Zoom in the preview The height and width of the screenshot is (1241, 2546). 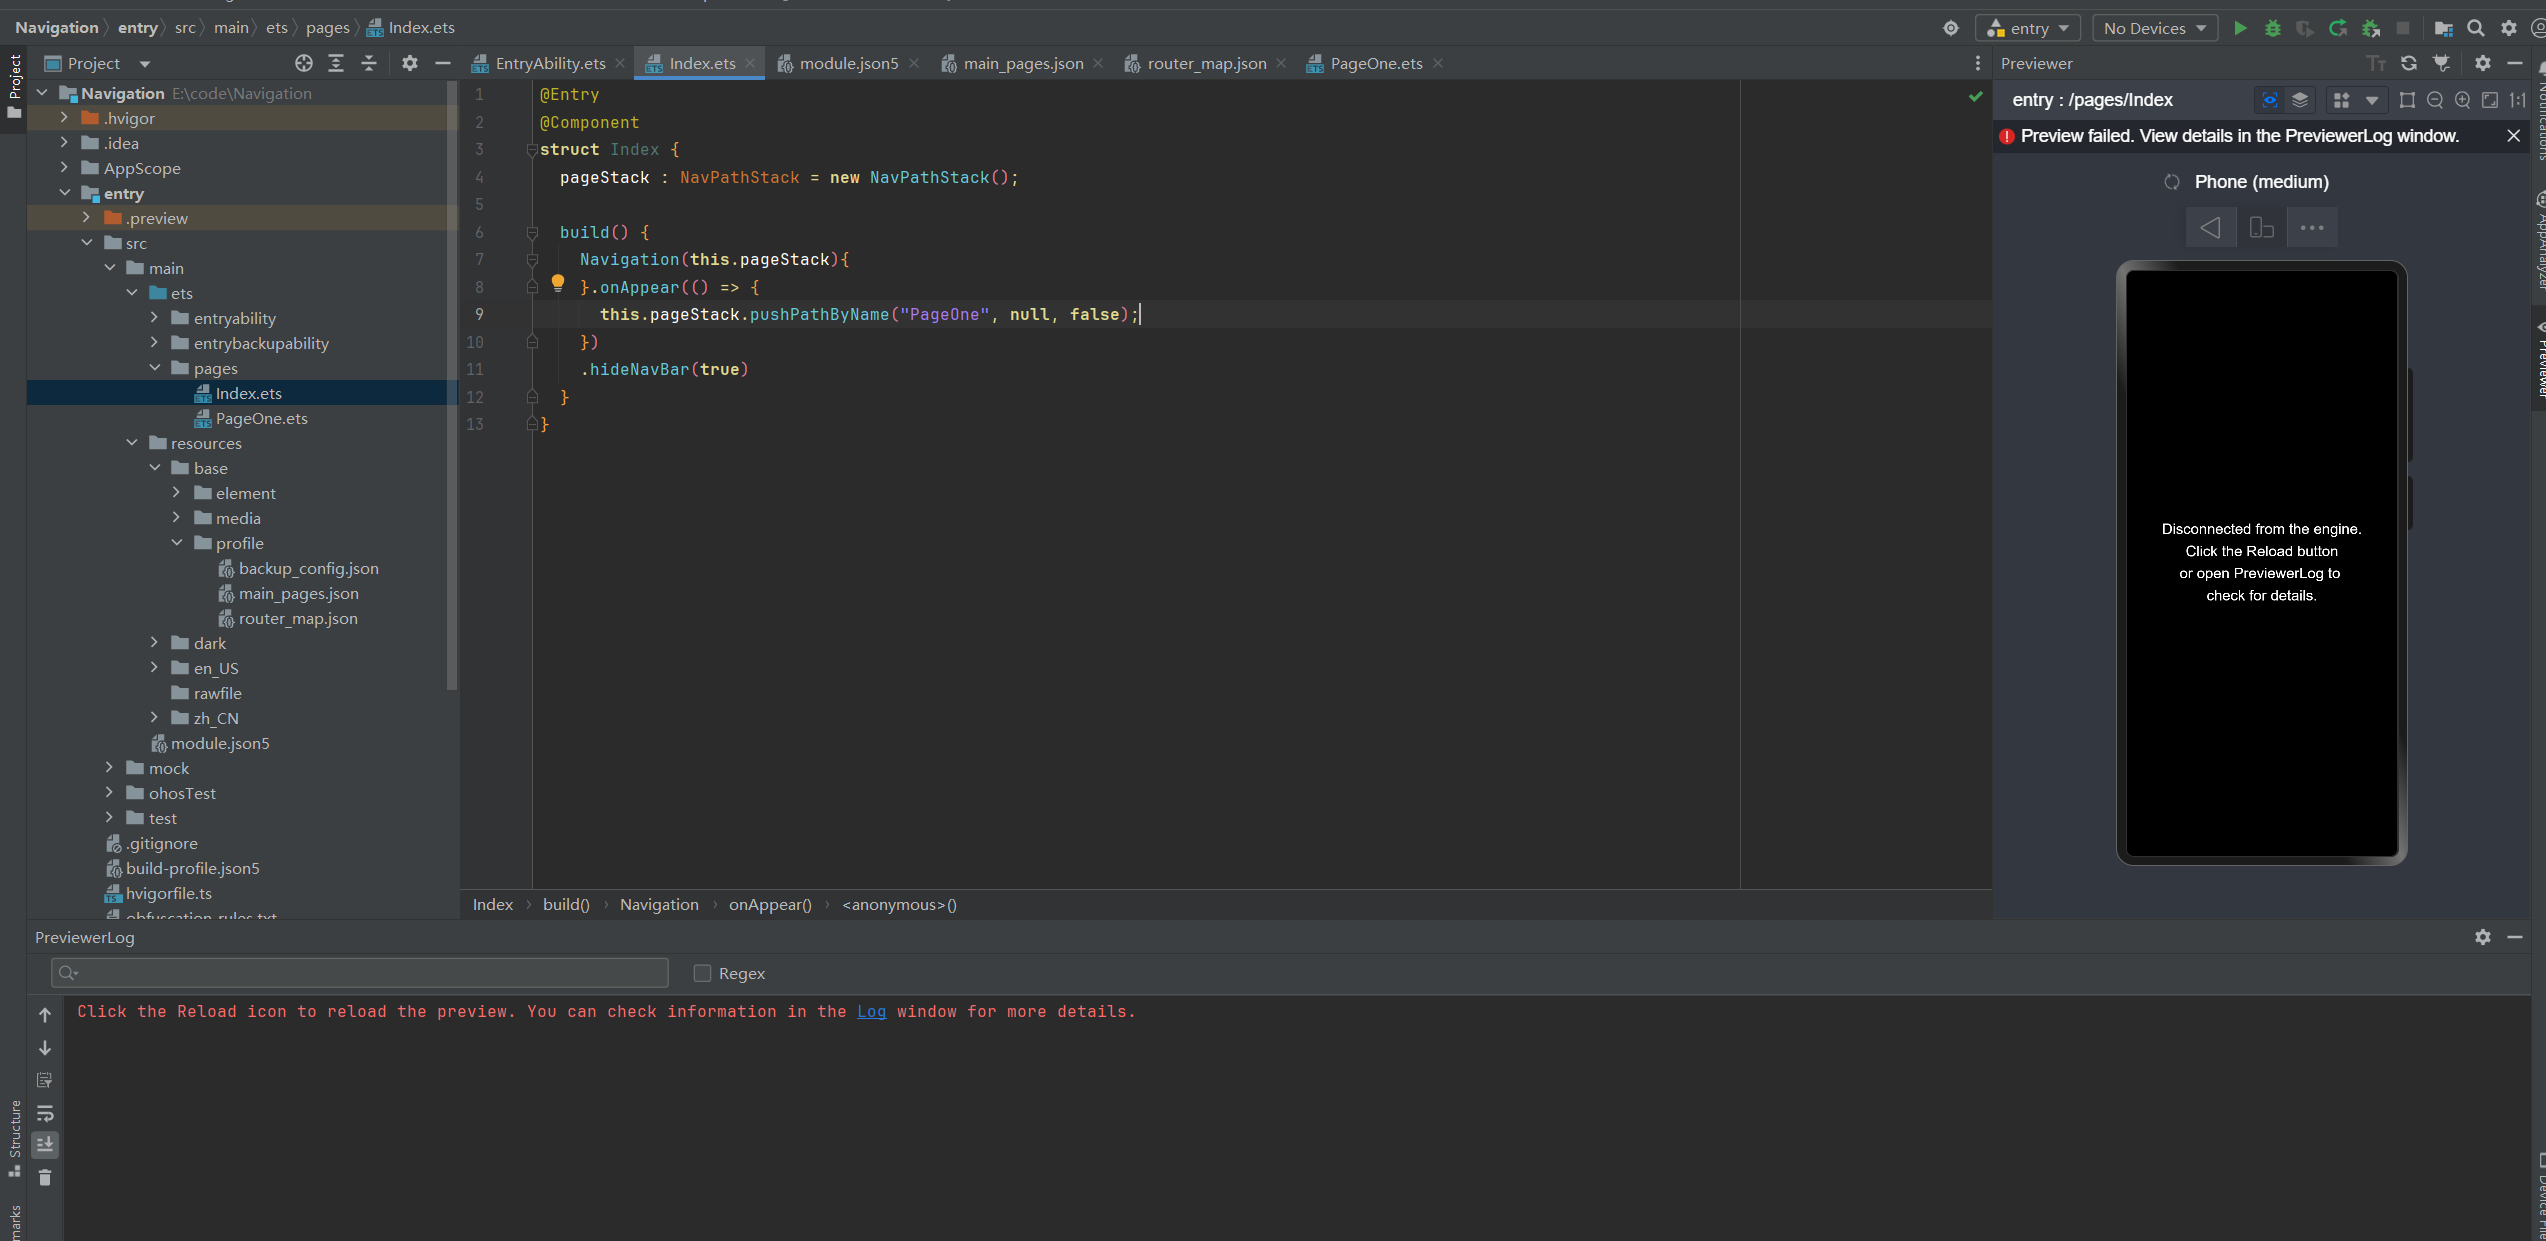click(2463, 100)
